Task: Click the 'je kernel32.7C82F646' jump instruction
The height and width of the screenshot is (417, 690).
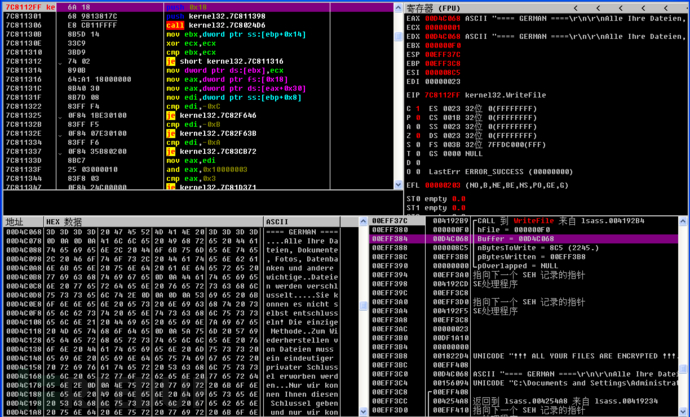Action: (x=211, y=115)
